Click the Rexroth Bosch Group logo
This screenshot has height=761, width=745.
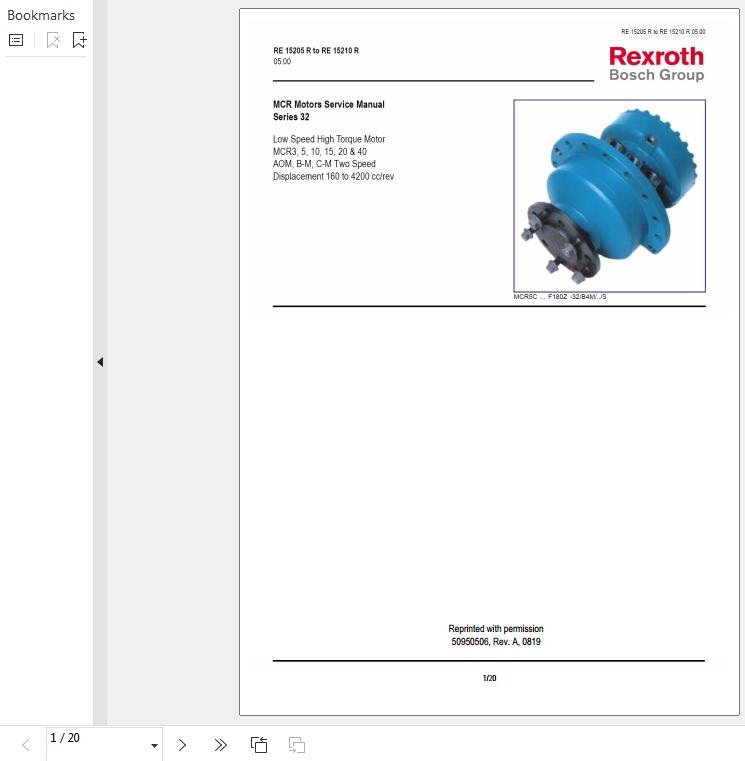[657, 64]
